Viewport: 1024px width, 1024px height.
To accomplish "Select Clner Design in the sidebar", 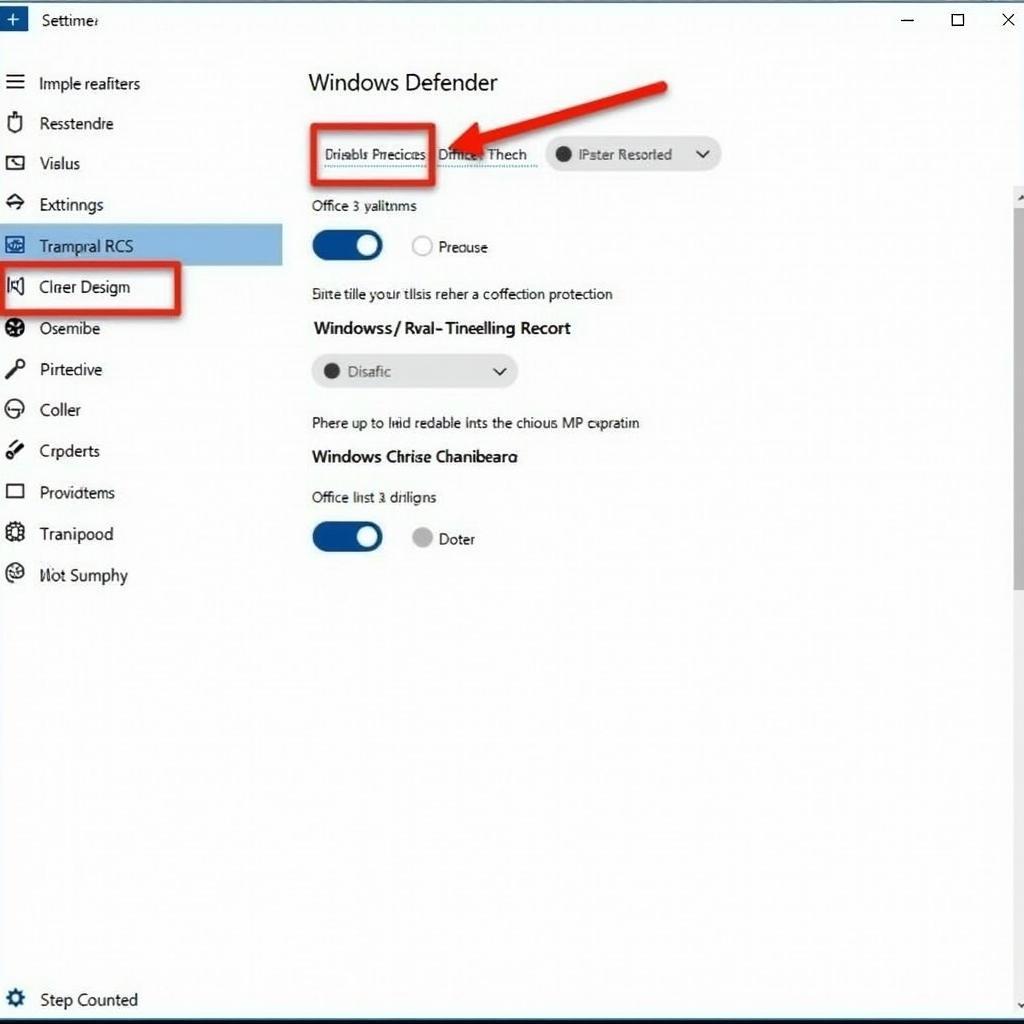I will pyautogui.click(x=85, y=288).
